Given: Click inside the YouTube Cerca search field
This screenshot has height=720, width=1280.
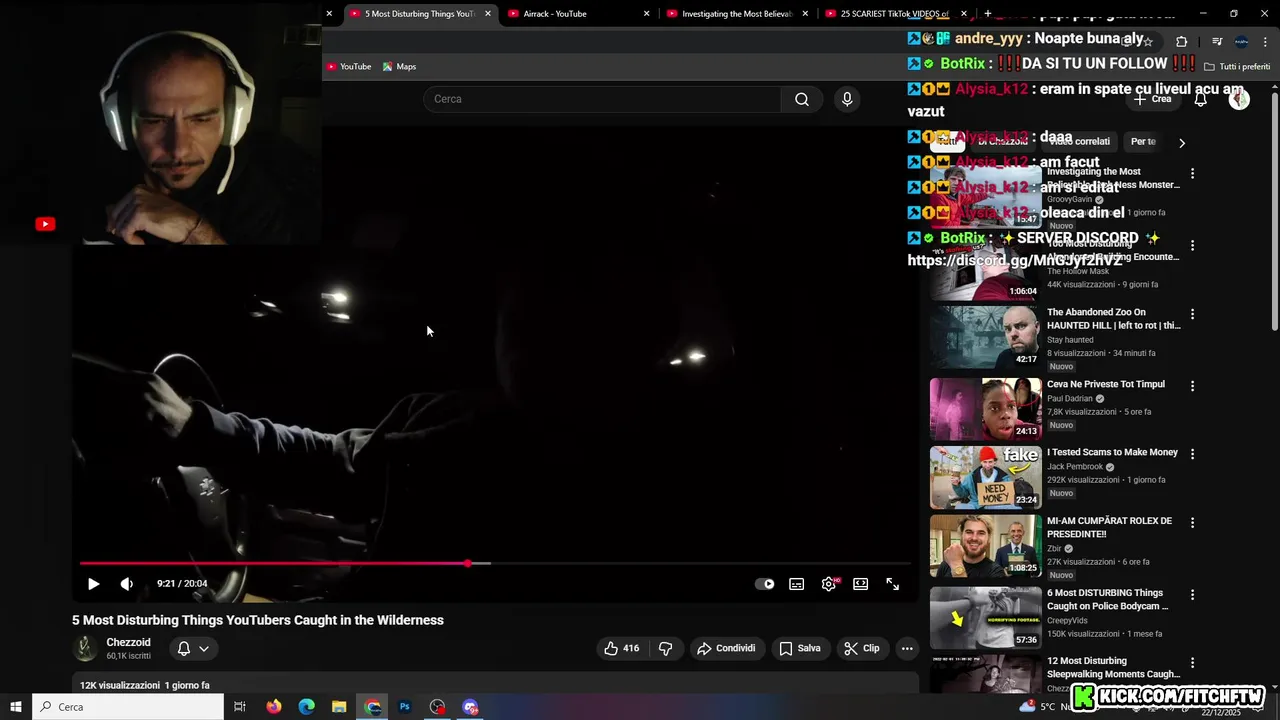Looking at the screenshot, I should 602,99.
